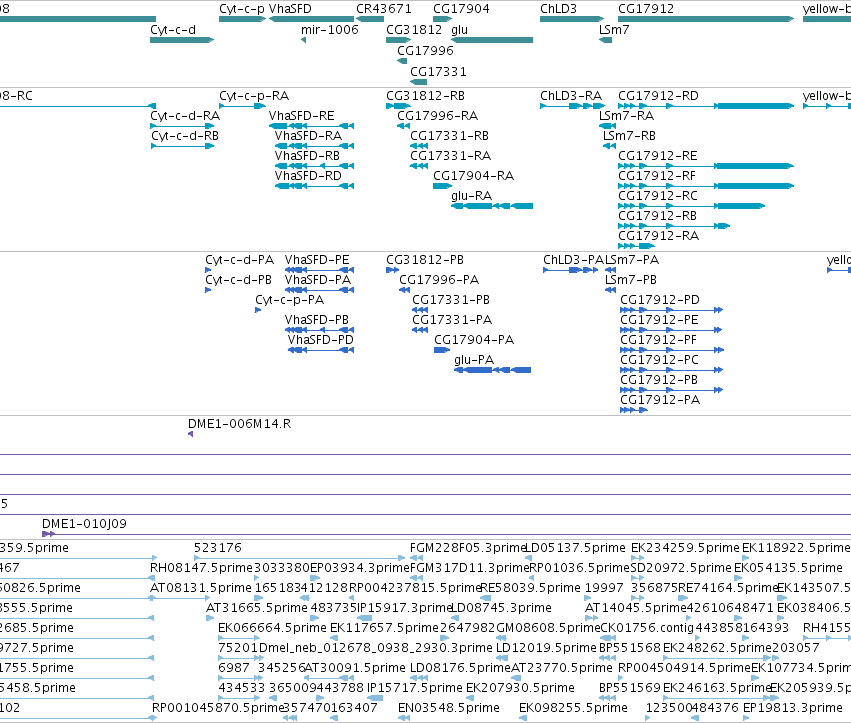Click transcript CG31812-RB
The height and width of the screenshot is (723, 851).
[398, 106]
